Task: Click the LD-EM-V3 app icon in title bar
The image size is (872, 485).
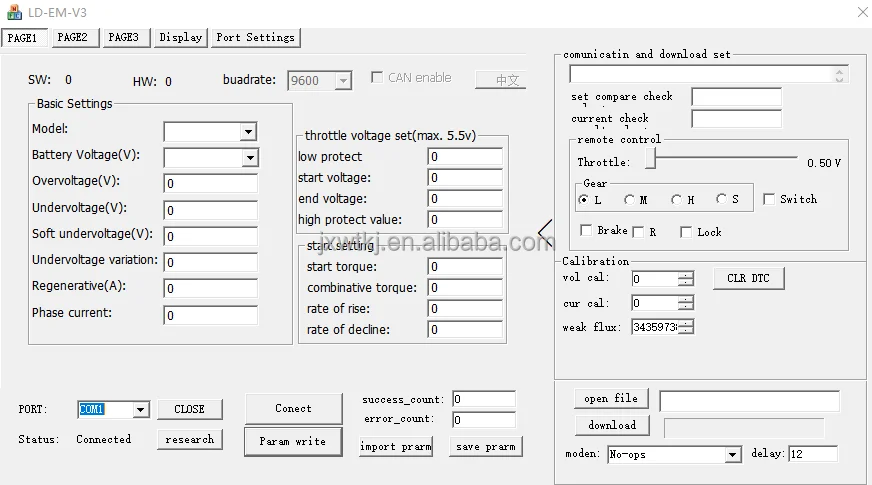Action: (14, 12)
